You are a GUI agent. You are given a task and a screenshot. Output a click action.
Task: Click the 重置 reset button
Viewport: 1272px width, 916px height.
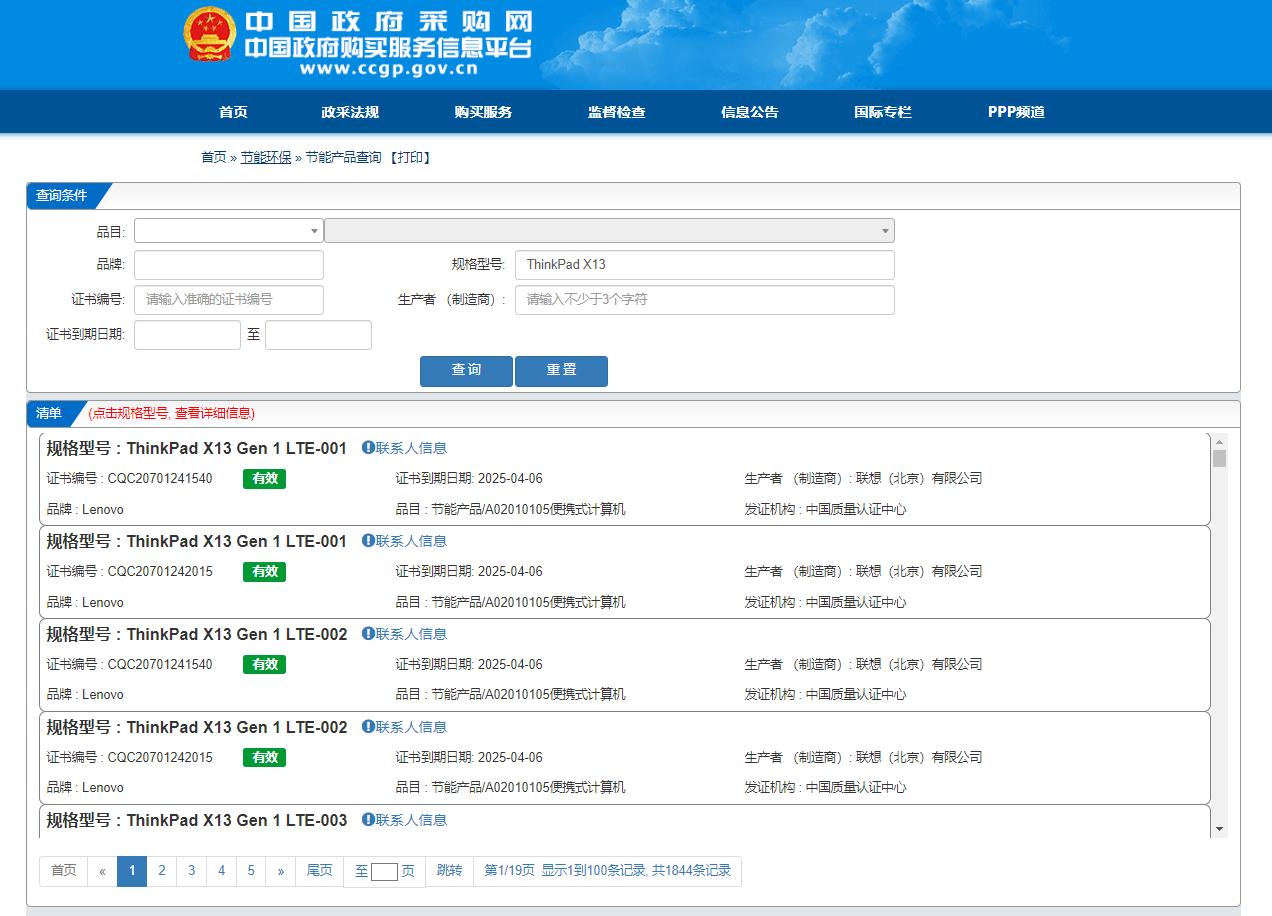561,371
